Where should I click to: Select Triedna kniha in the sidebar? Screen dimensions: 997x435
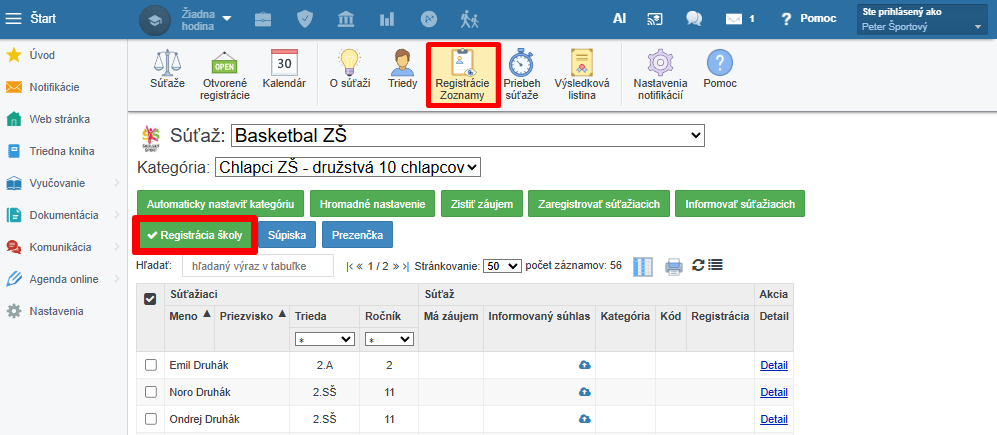pyautogui.click(x=62, y=151)
